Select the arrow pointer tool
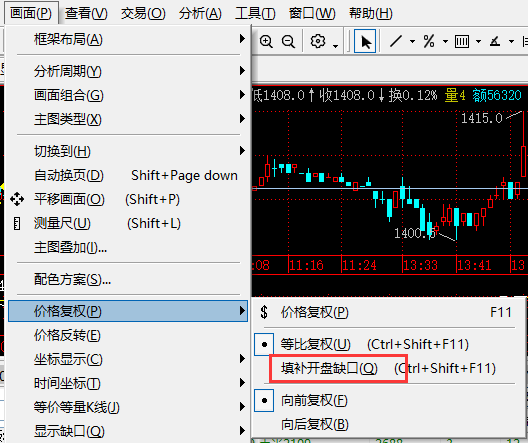528x443 pixels. pyautogui.click(x=365, y=41)
